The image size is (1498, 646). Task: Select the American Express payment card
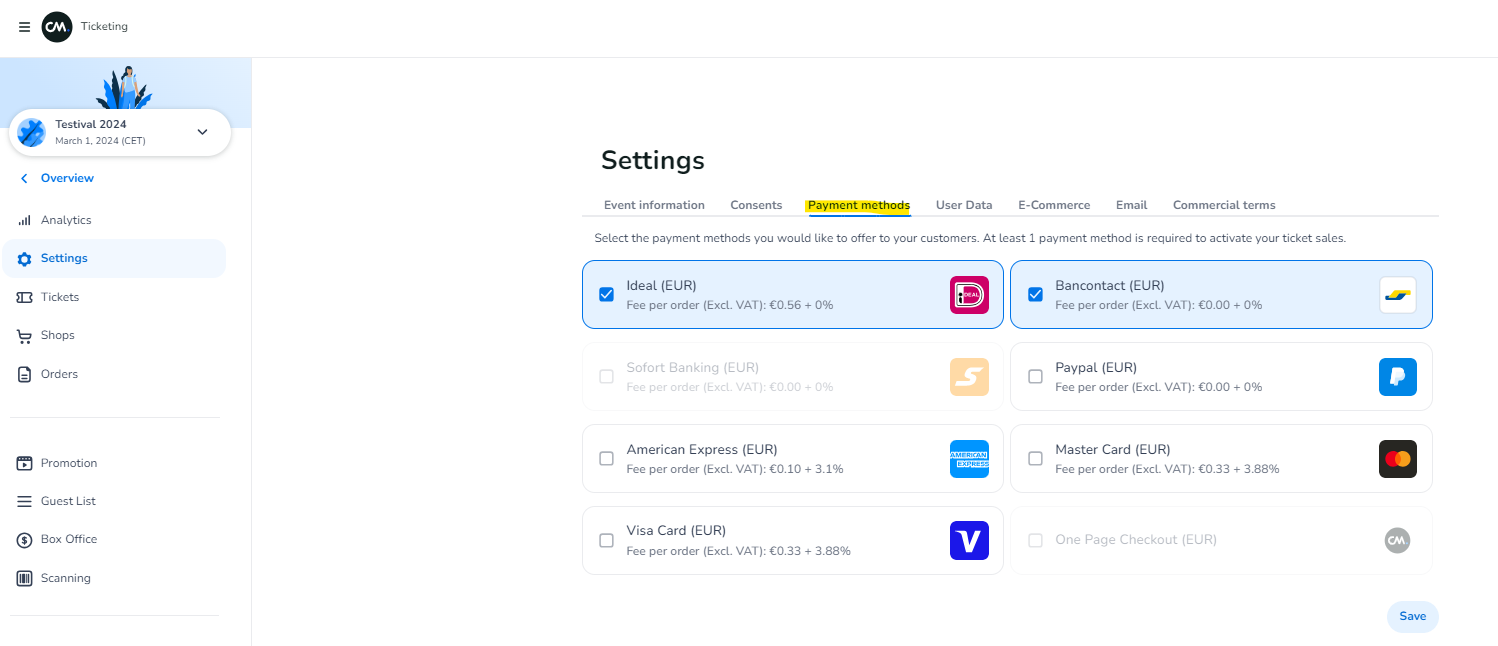pyautogui.click(x=792, y=458)
